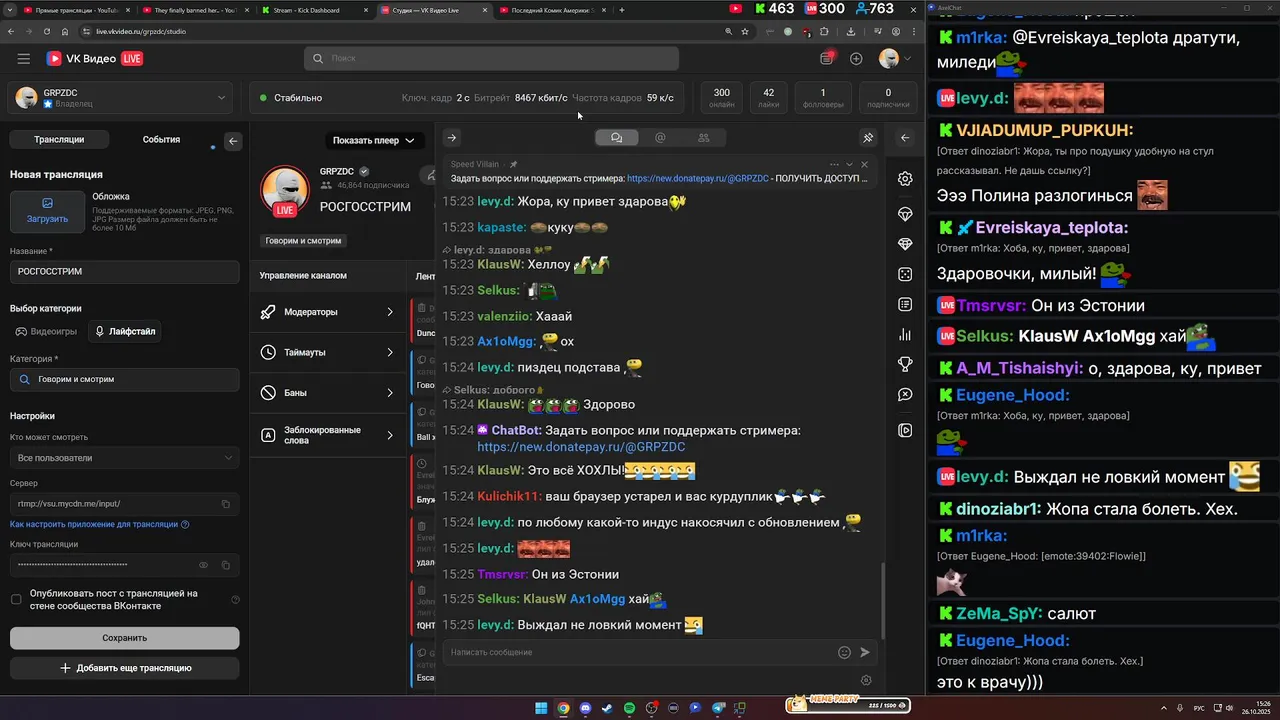Click the chat vertical scrollbar
The width and height of the screenshot is (1280, 720).
click(882, 600)
